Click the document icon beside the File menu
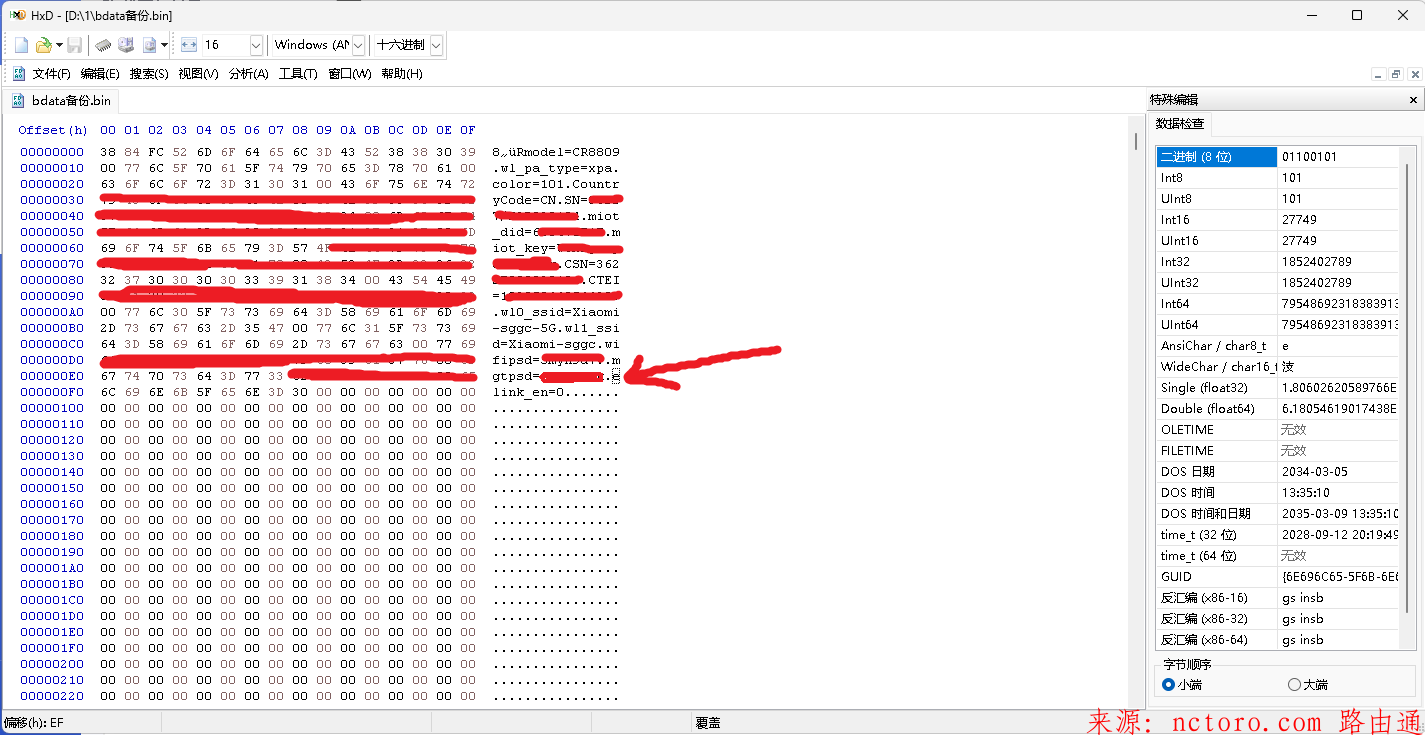Screen dimensions: 1425x735 17,73
